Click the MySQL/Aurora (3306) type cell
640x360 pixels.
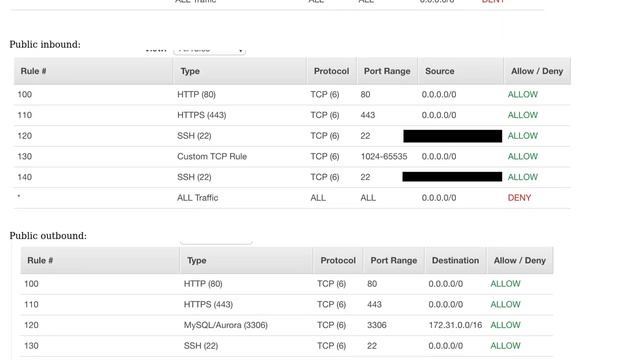[226, 325]
